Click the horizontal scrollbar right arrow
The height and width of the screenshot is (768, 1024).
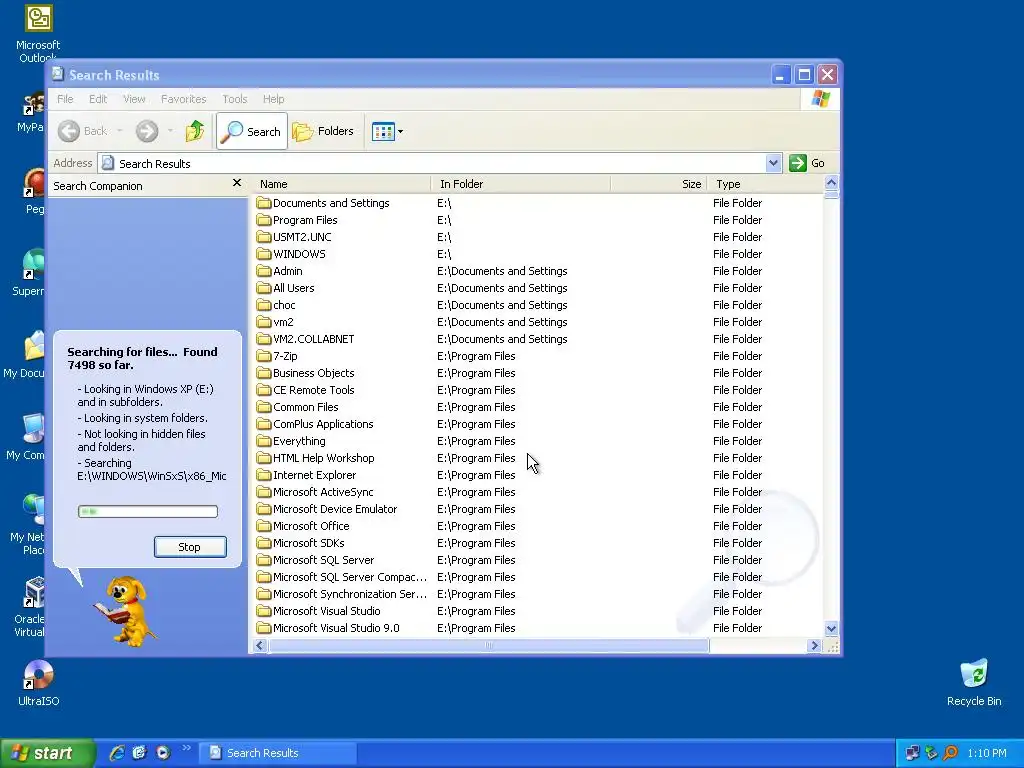click(x=814, y=645)
